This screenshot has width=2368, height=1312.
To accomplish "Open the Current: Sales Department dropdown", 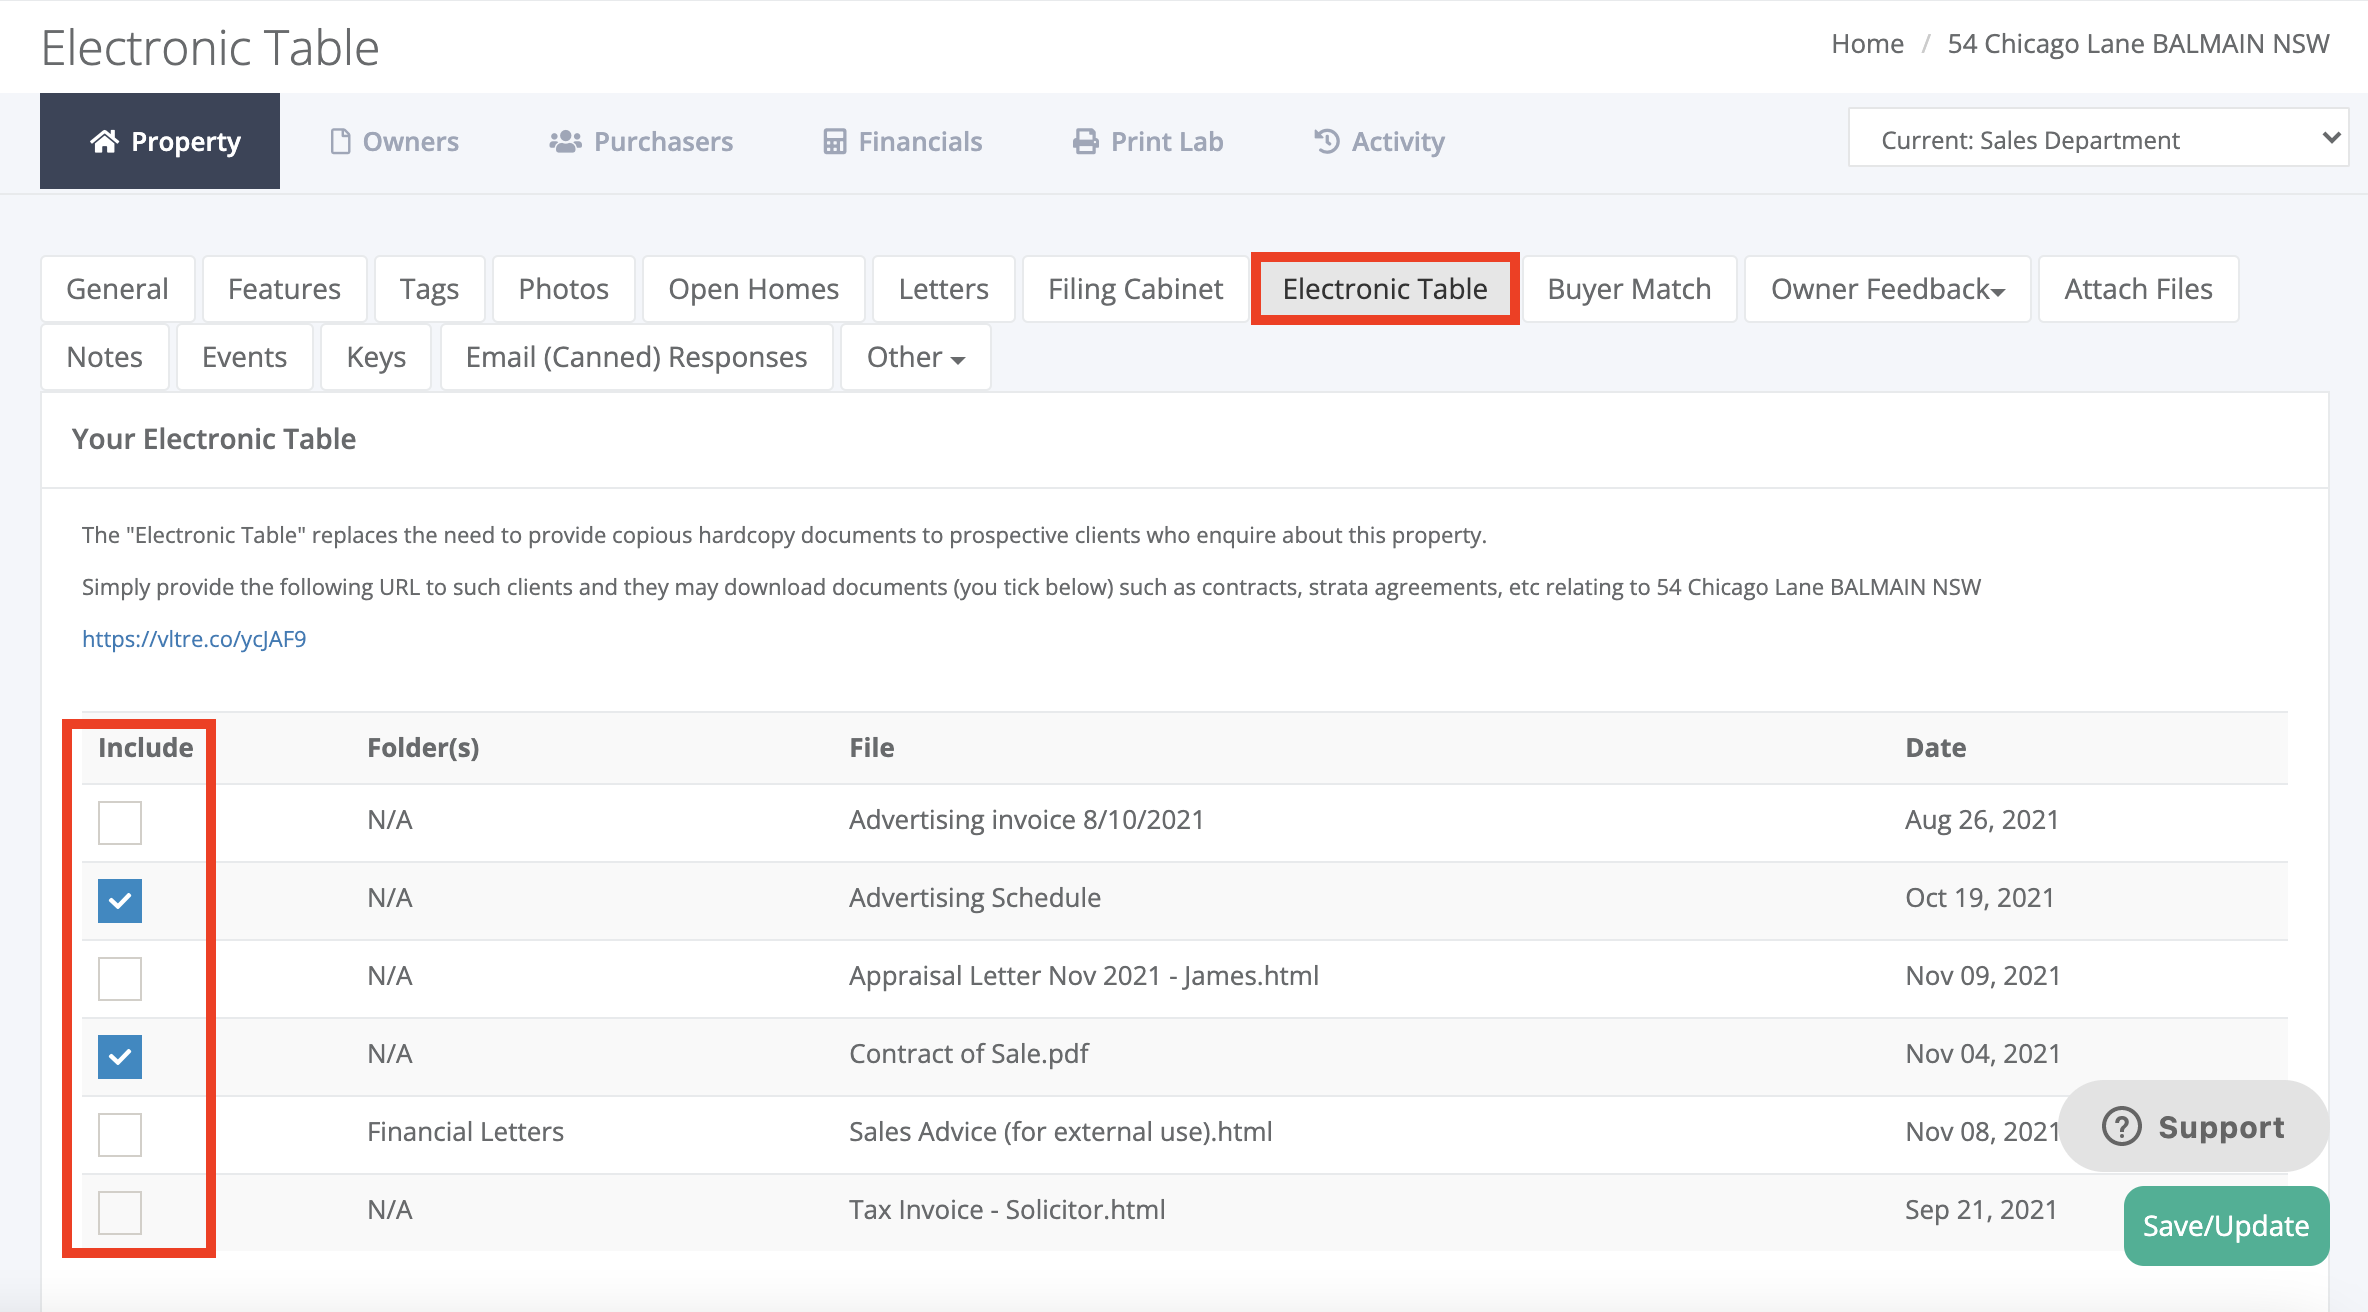I will [x=2098, y=138].
